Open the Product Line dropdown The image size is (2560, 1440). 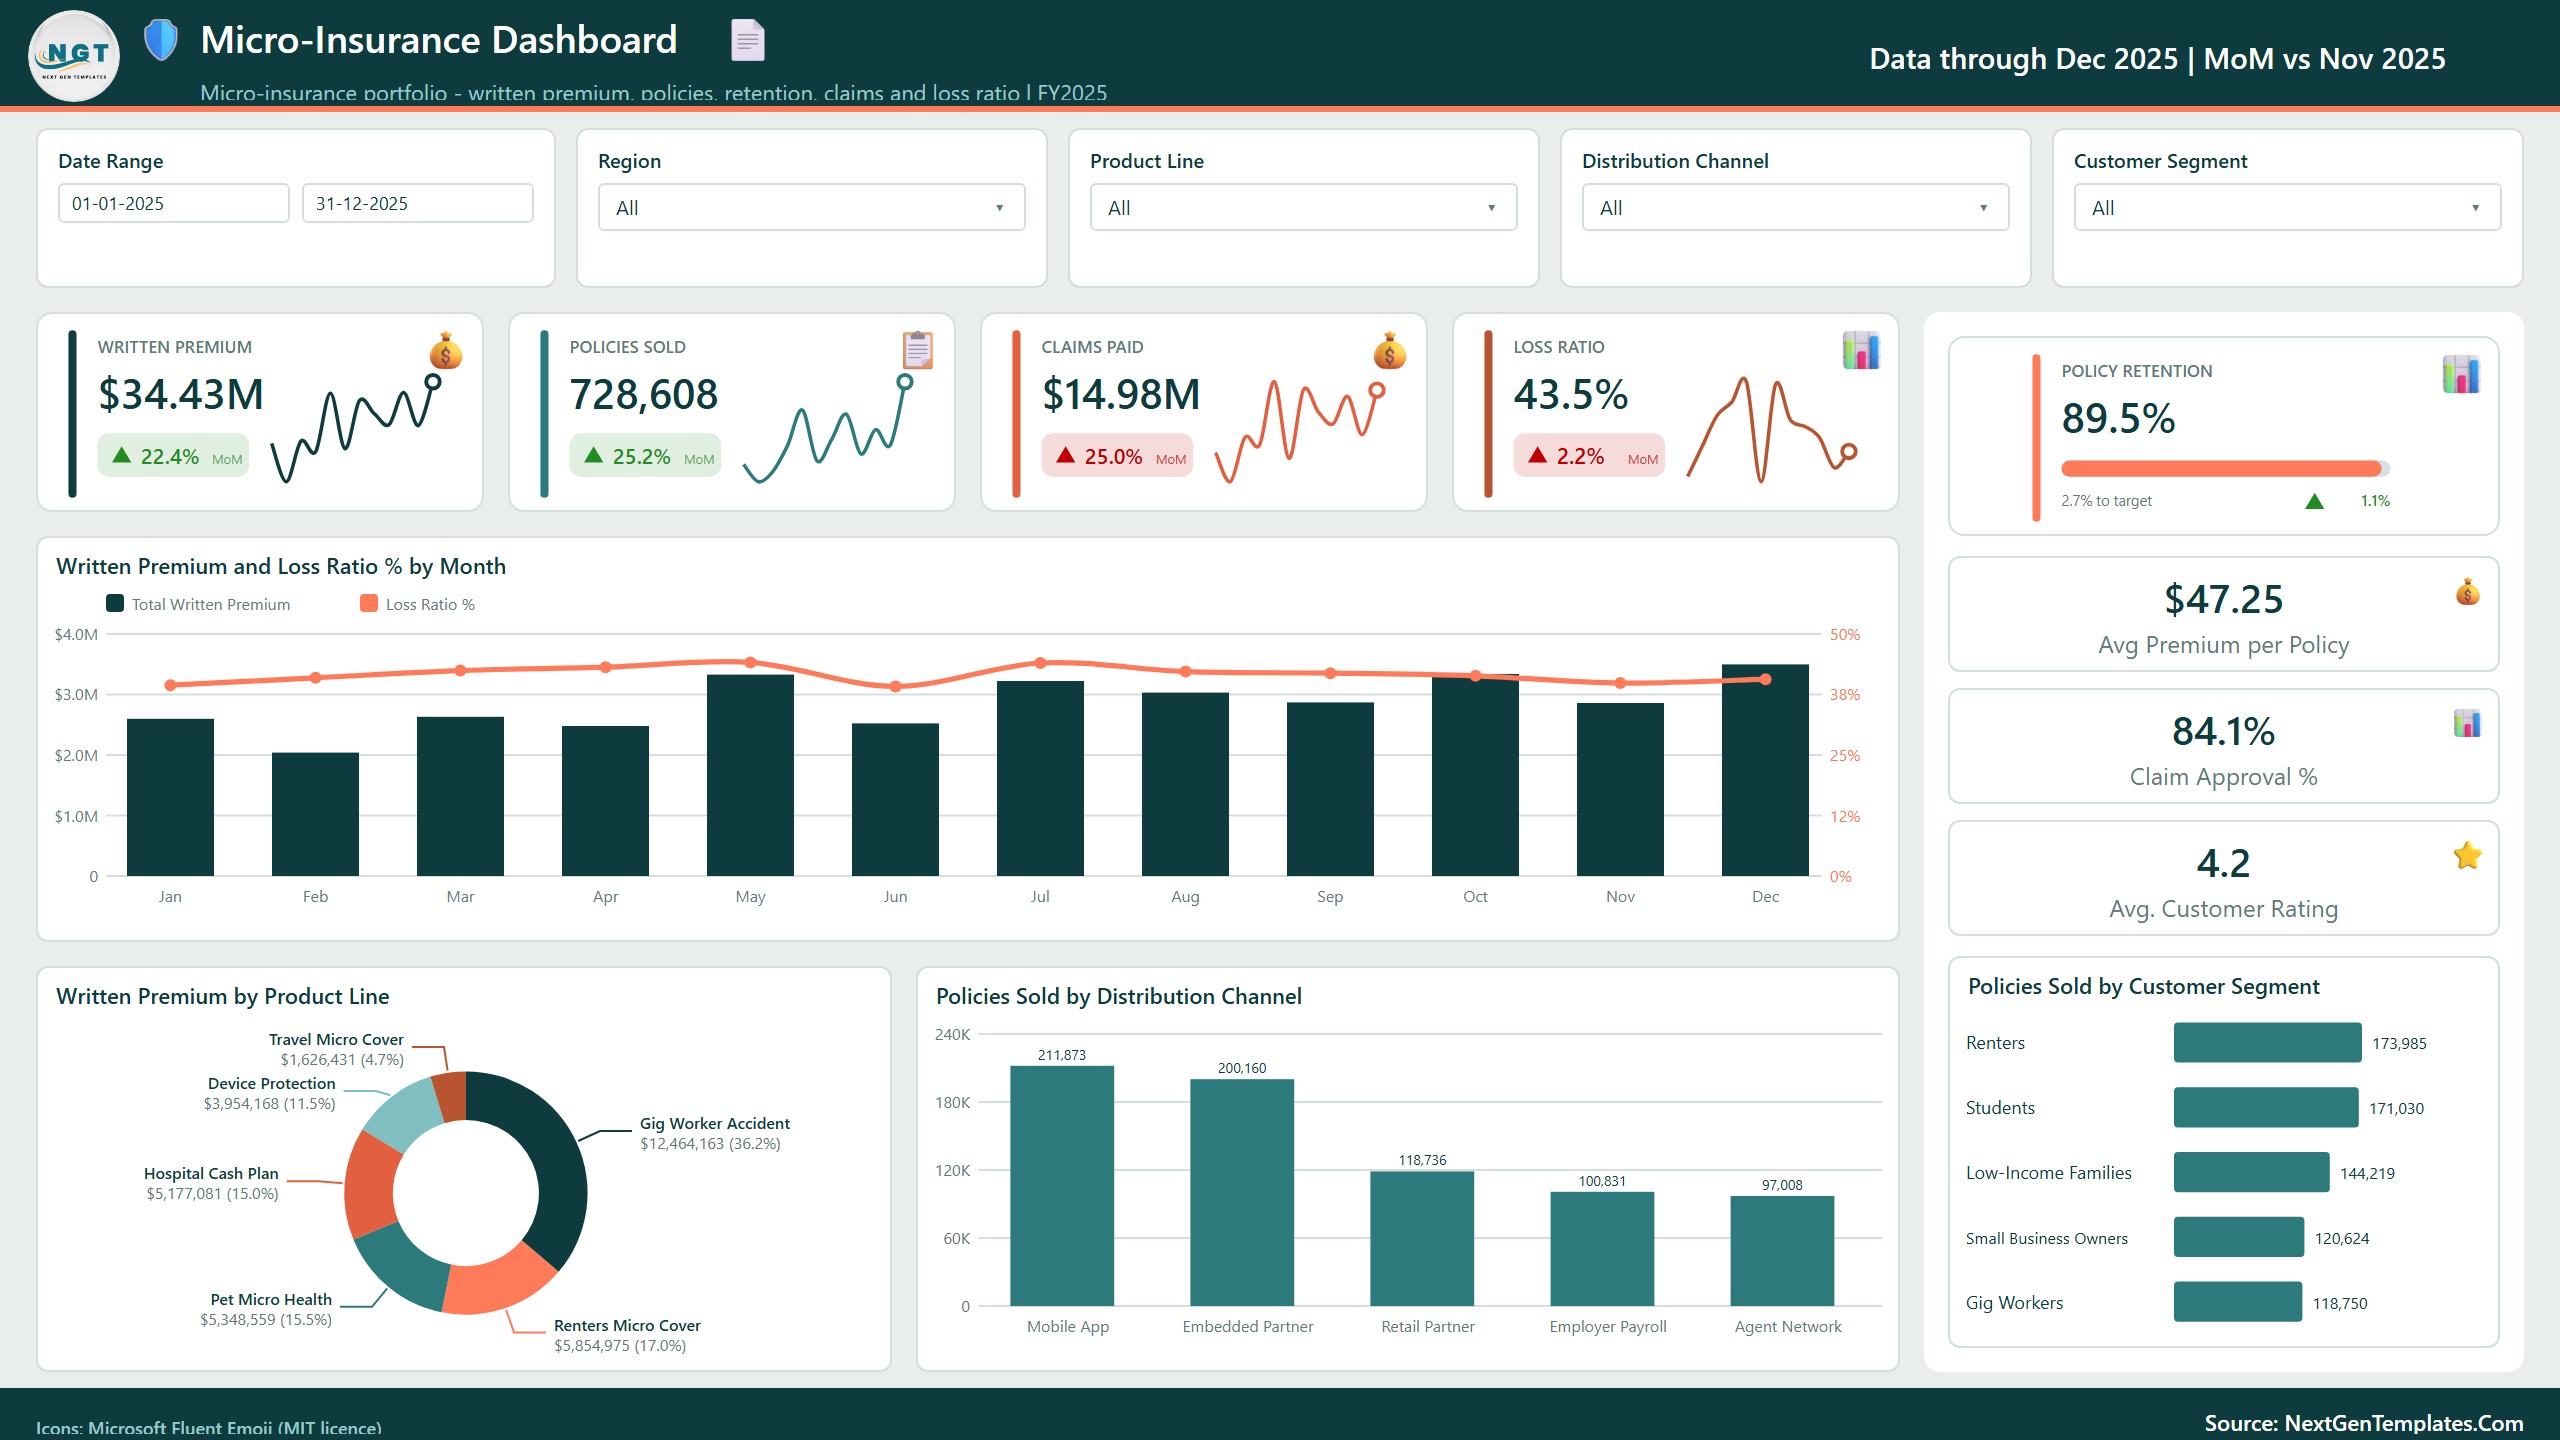click(x=1303, y=208)
